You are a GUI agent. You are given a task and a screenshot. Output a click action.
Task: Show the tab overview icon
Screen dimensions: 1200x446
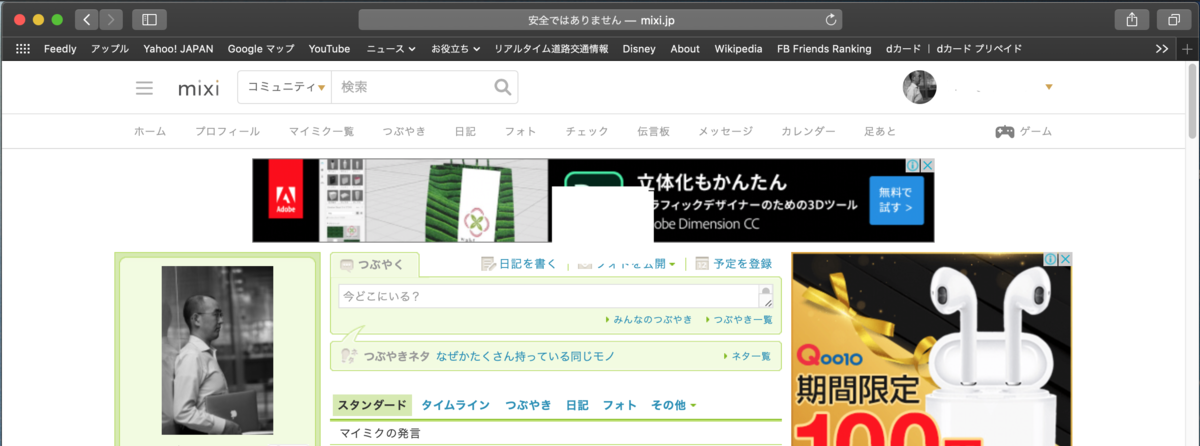pos(1172,19)
